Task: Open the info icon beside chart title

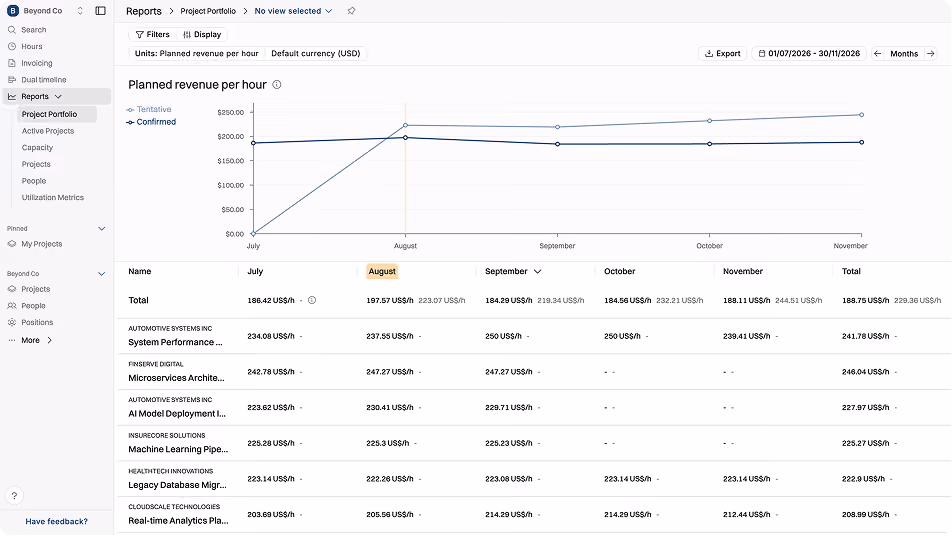Action: coord(277,84)
